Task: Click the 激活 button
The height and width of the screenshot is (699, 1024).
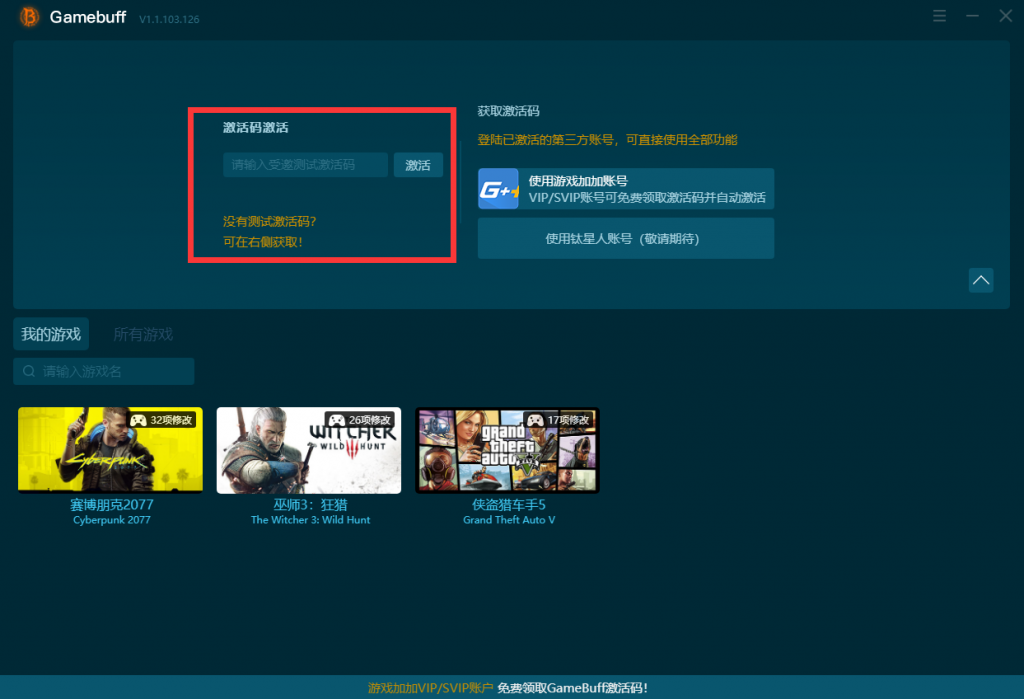Action: tap(418, 165)
